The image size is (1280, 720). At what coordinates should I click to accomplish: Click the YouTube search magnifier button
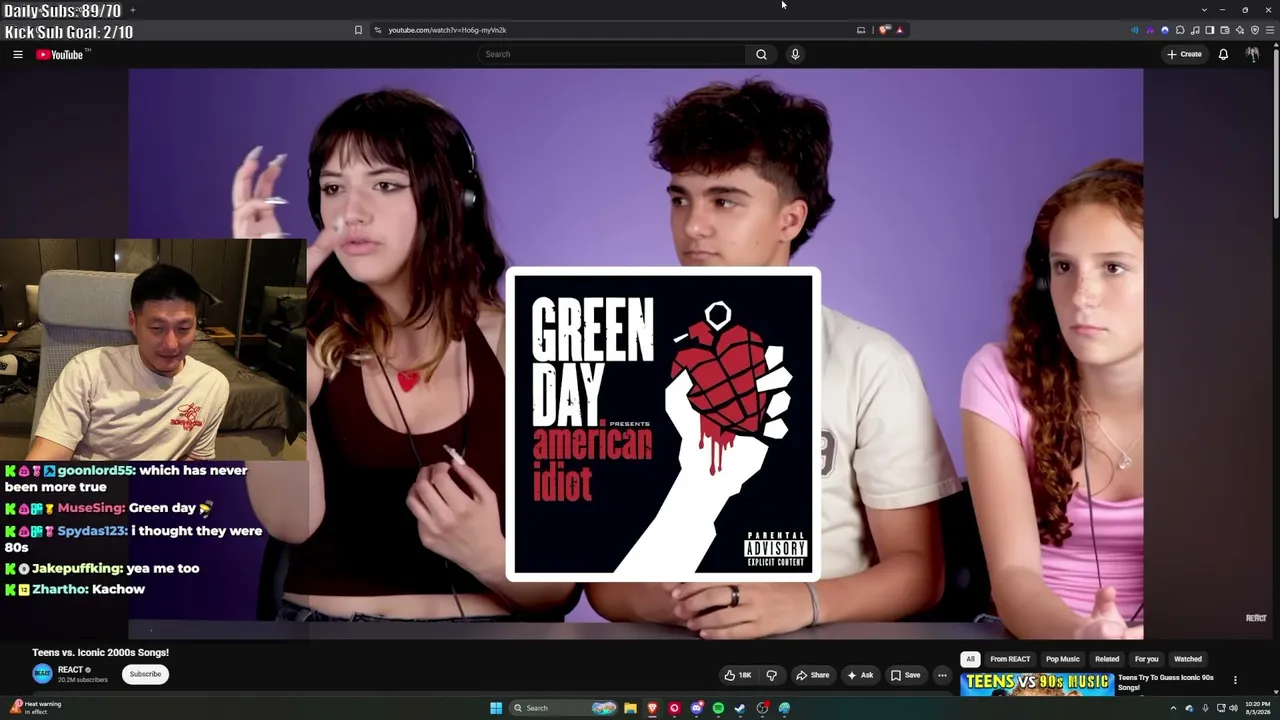click(761, 54)
